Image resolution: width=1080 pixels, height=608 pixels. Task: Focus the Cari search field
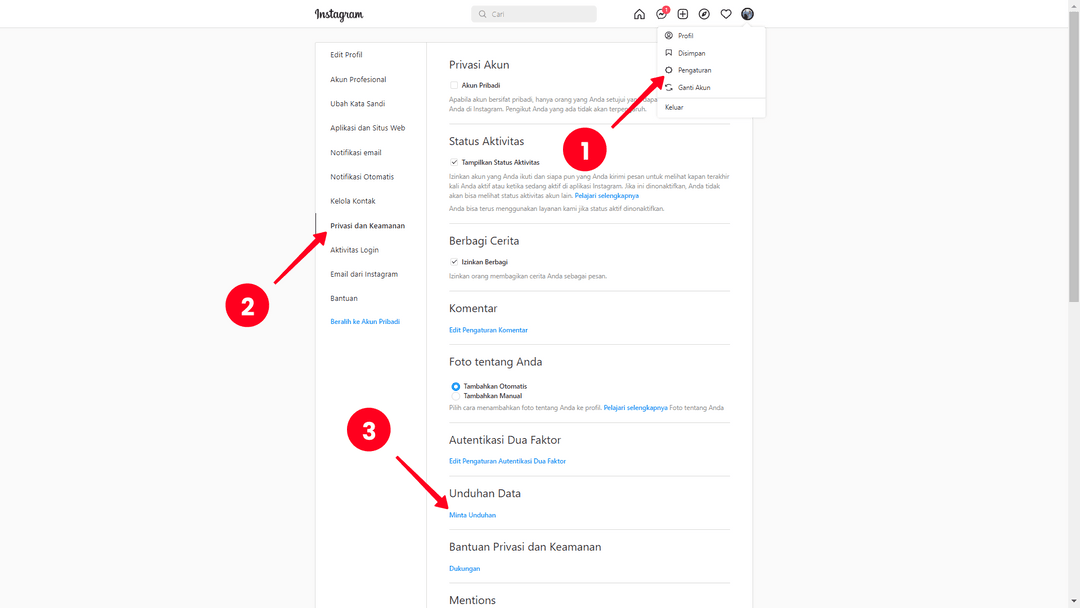534,14
